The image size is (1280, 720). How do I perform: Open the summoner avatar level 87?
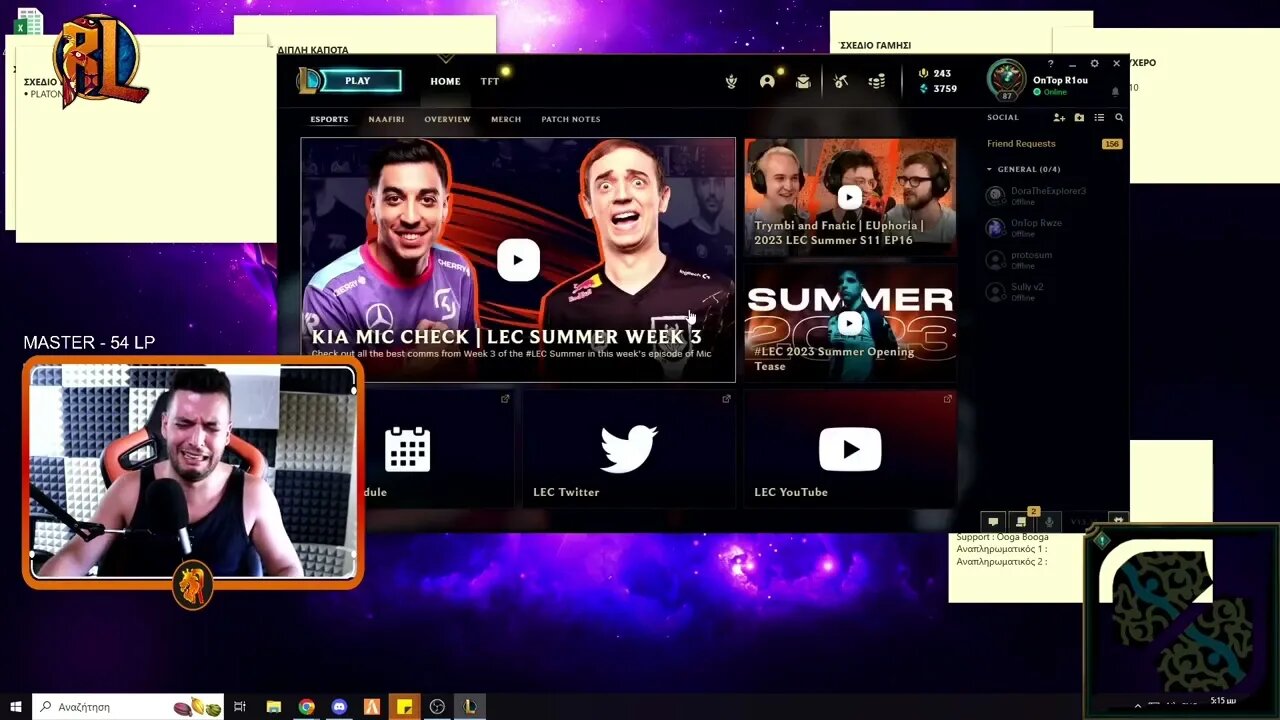[1006, 80]
